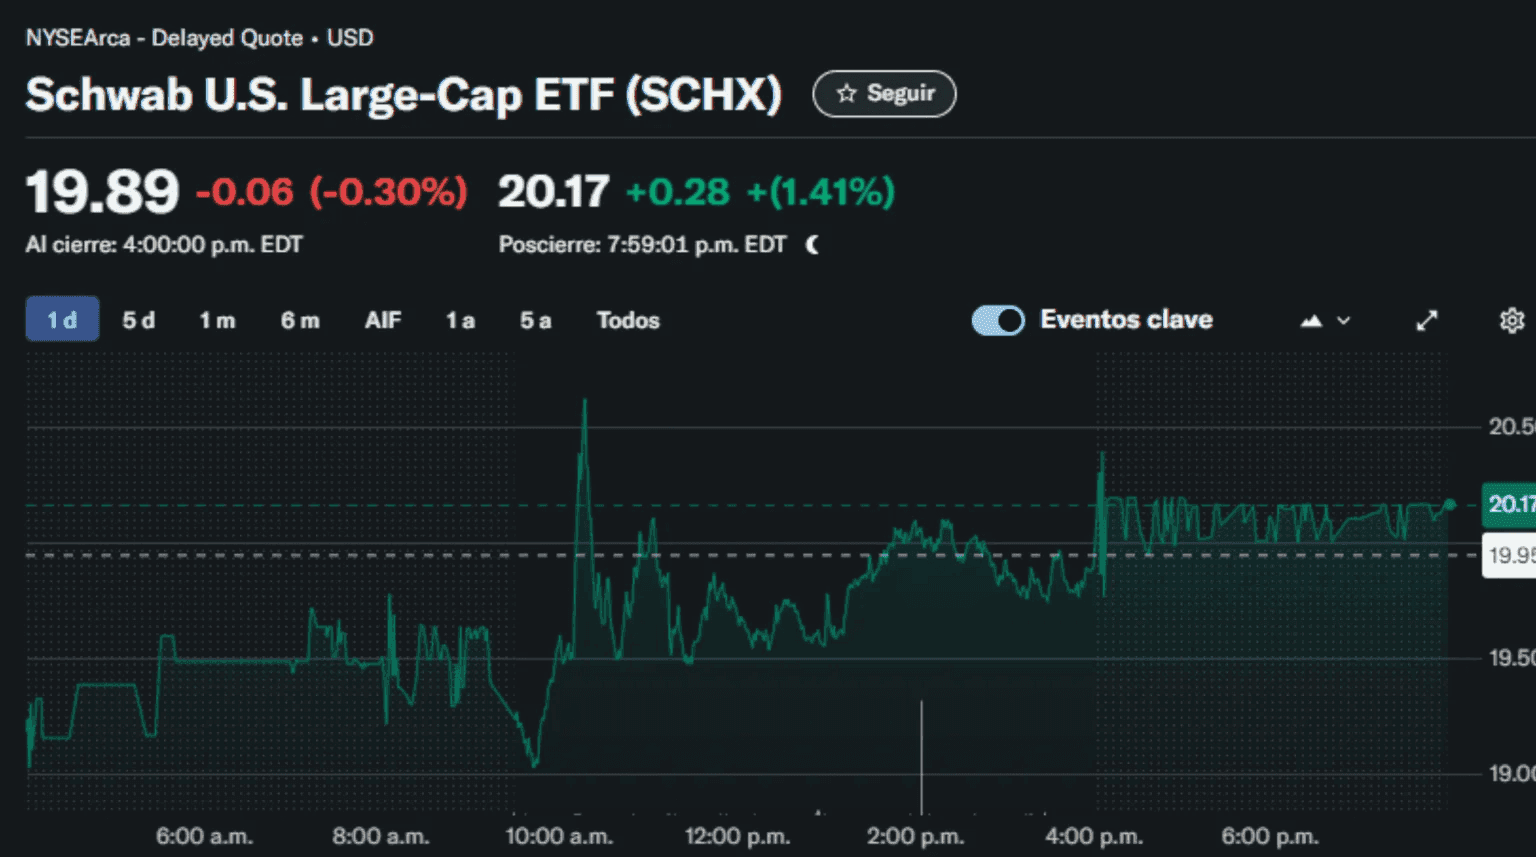1536x857 pixels.
Task: Open chart in fullscreen with expand icon
Action: (x=1427, y=320)
